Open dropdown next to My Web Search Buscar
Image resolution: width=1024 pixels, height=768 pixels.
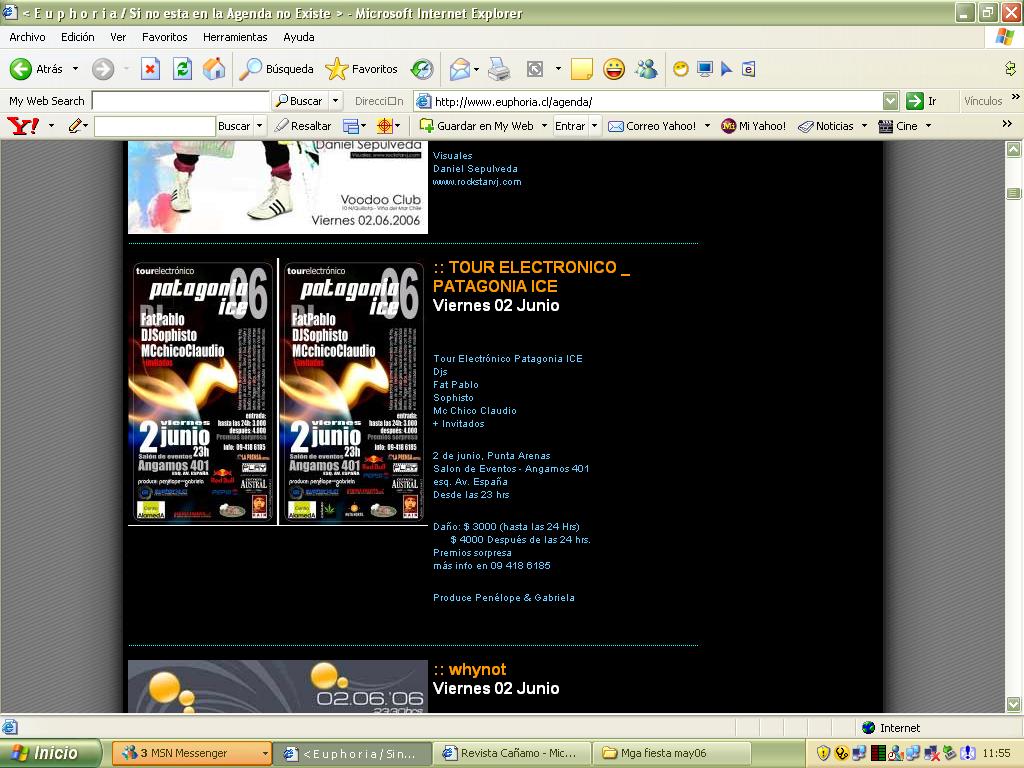336,101
